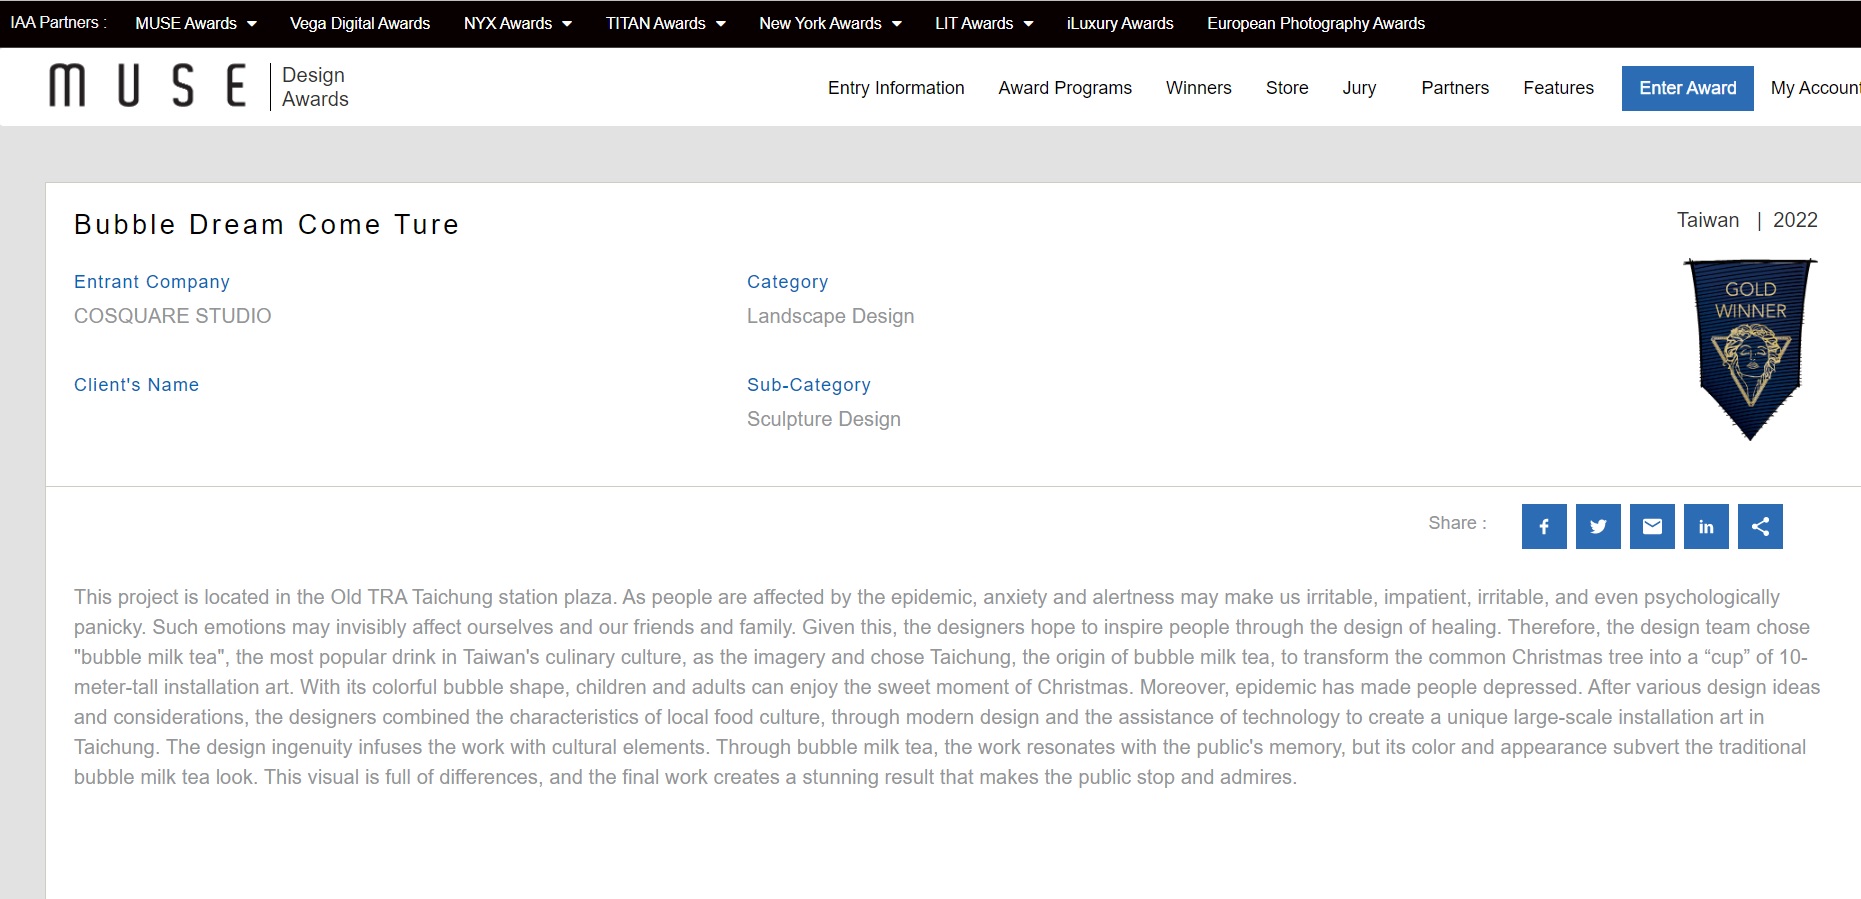The image size is (1861, 899).
Task: Click the Gold Winner badge
Action: pyautogui.click(x=1750, y=348)
